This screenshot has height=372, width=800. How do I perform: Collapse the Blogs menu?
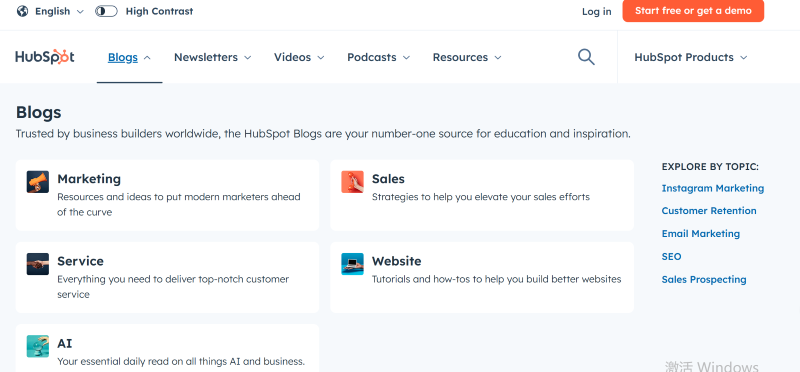click(129, 57)
